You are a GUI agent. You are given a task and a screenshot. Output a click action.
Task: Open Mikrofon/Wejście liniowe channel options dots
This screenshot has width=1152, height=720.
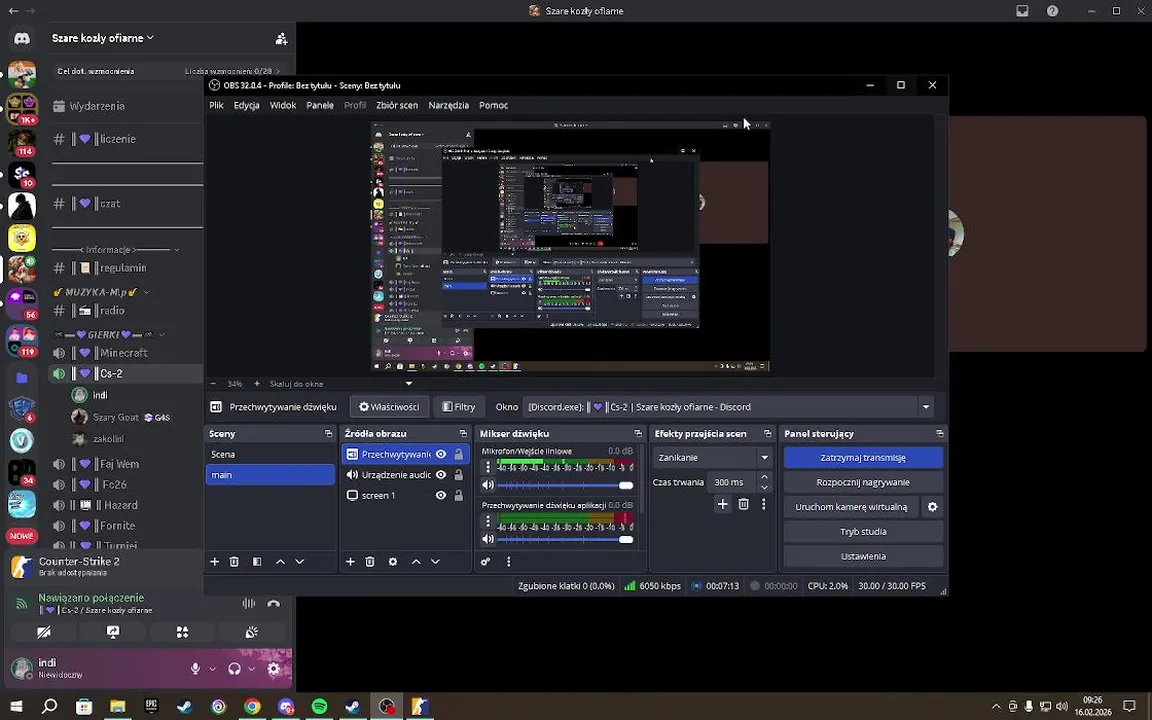(488, 467)
